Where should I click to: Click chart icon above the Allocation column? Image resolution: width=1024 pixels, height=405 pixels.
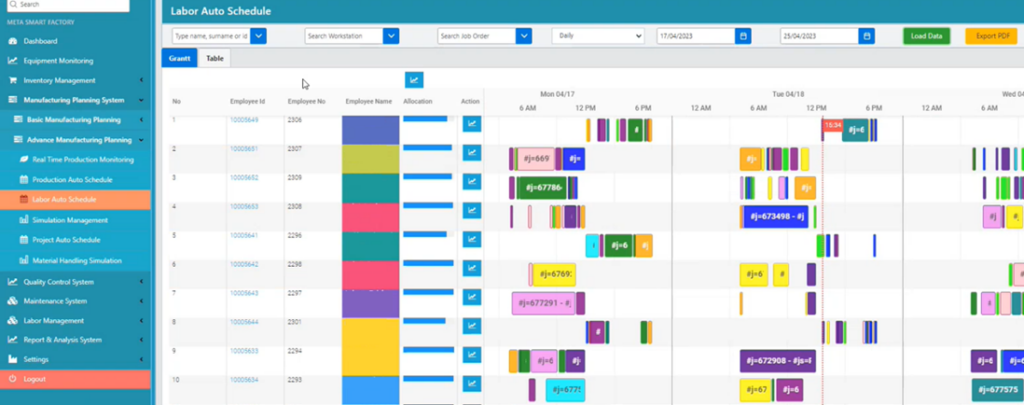coord(414,80)
